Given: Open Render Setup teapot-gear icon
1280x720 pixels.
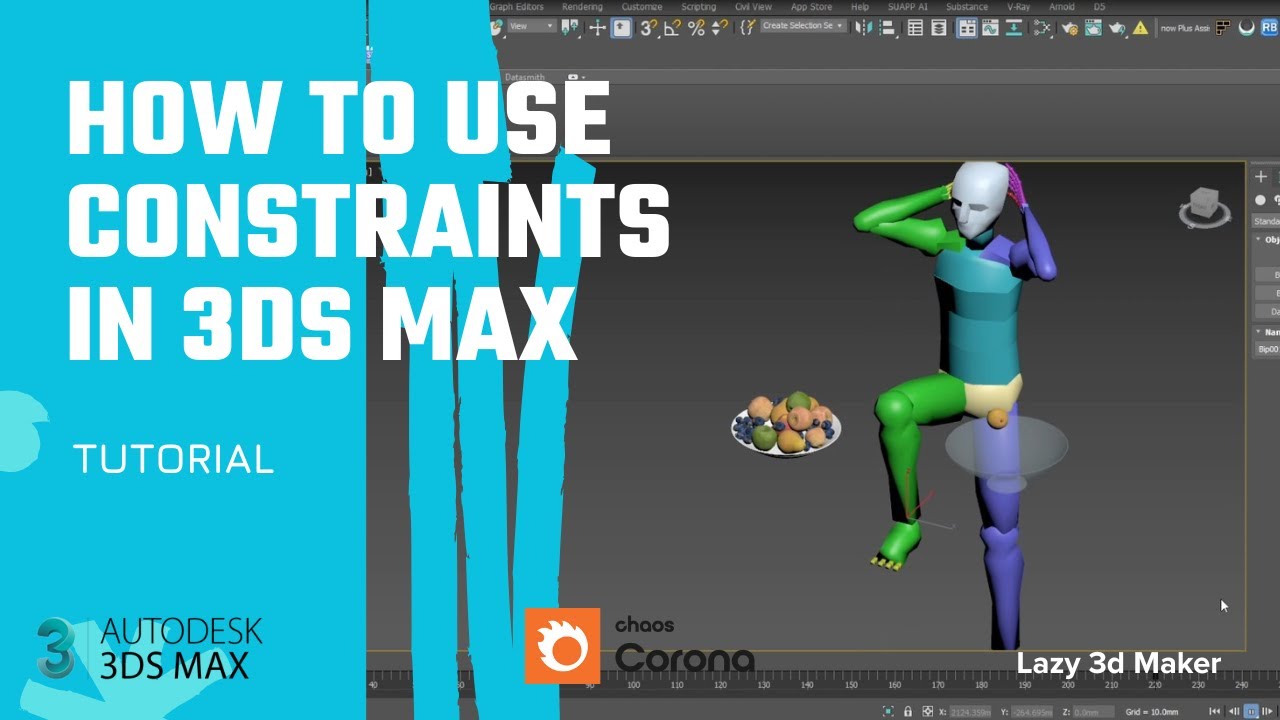Looking at the screenshot, I should pos(1070,28).
